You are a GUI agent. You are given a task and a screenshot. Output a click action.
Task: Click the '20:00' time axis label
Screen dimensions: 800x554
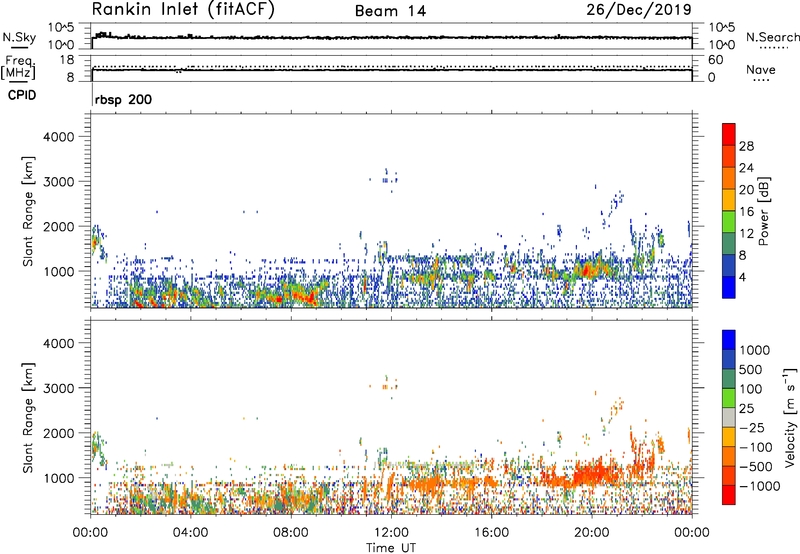592,533
